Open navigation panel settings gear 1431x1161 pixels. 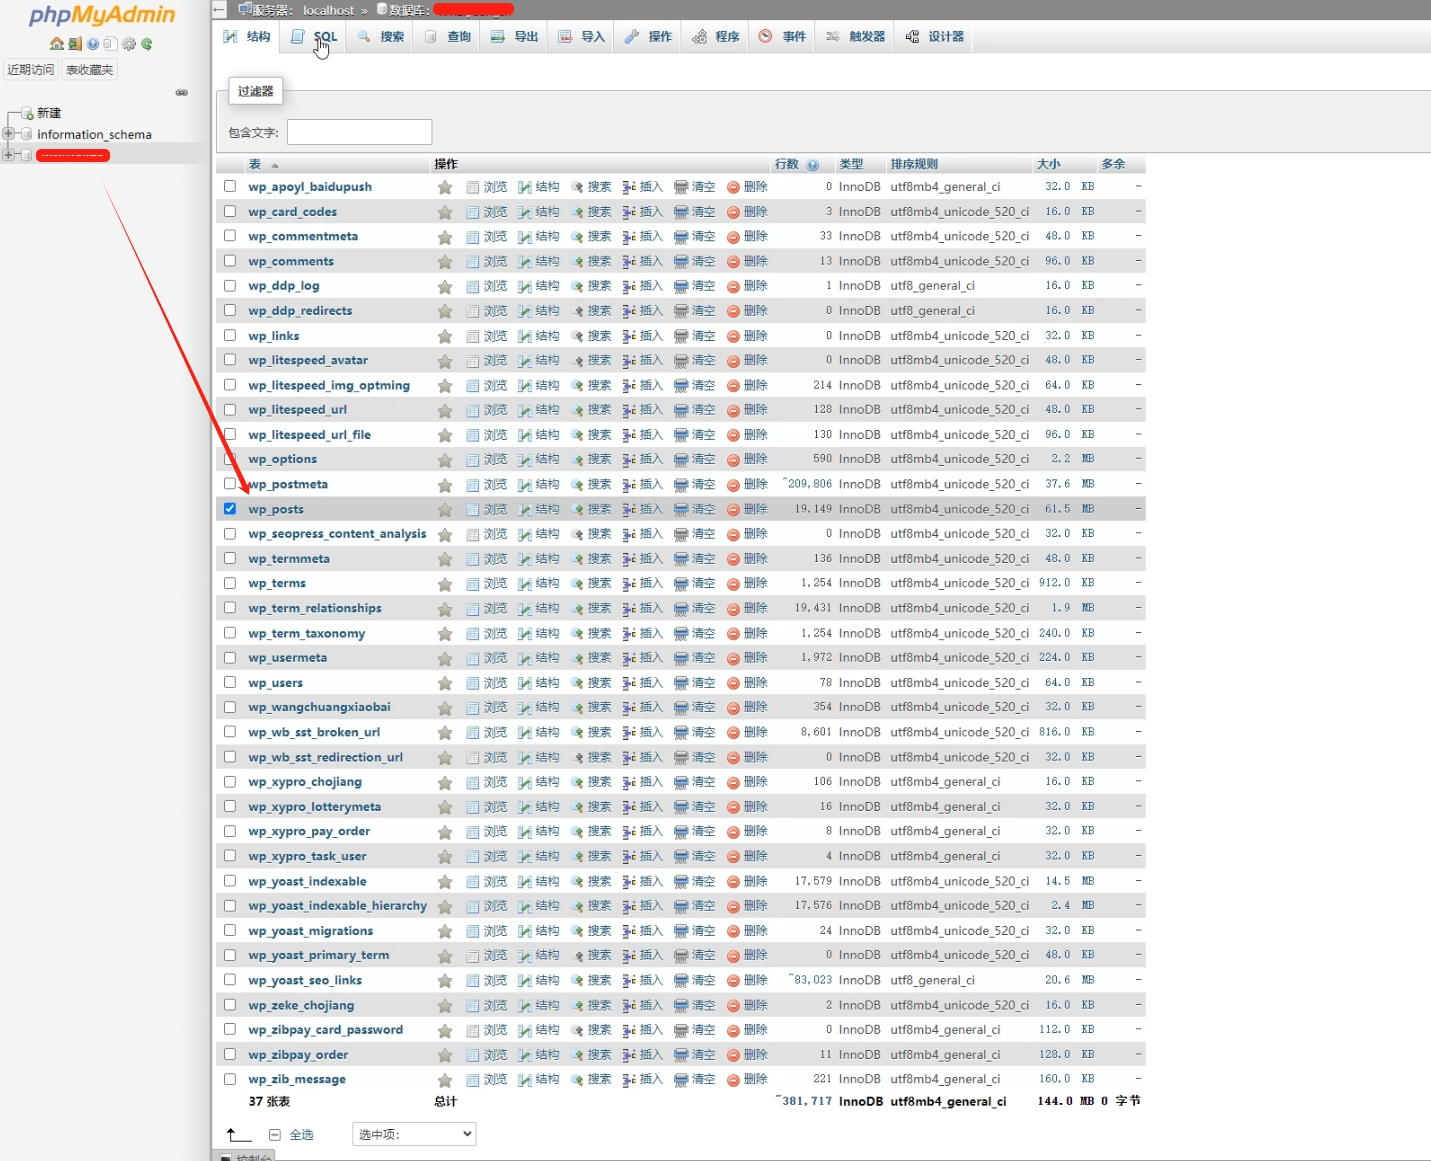pos(129,44)
